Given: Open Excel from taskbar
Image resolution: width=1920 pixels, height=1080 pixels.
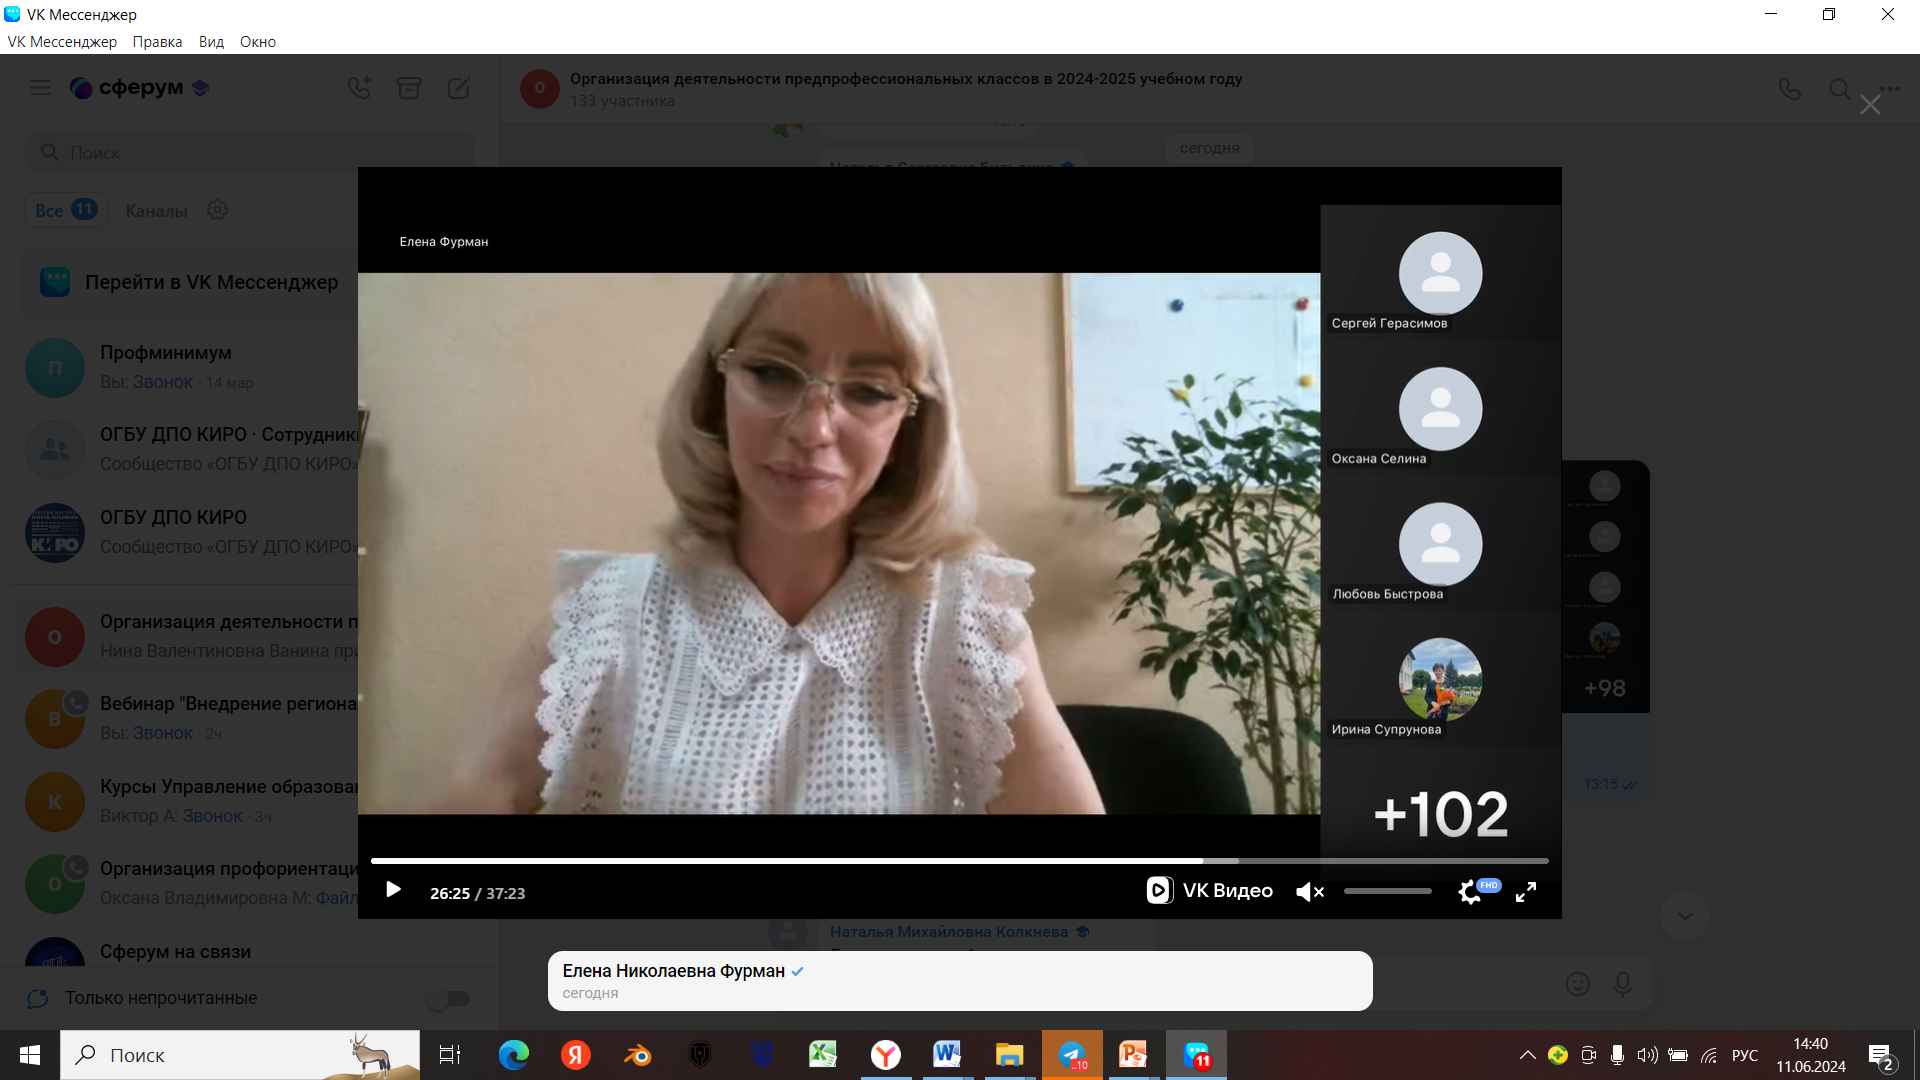Looking at the screenshot, I should 823,1055.
